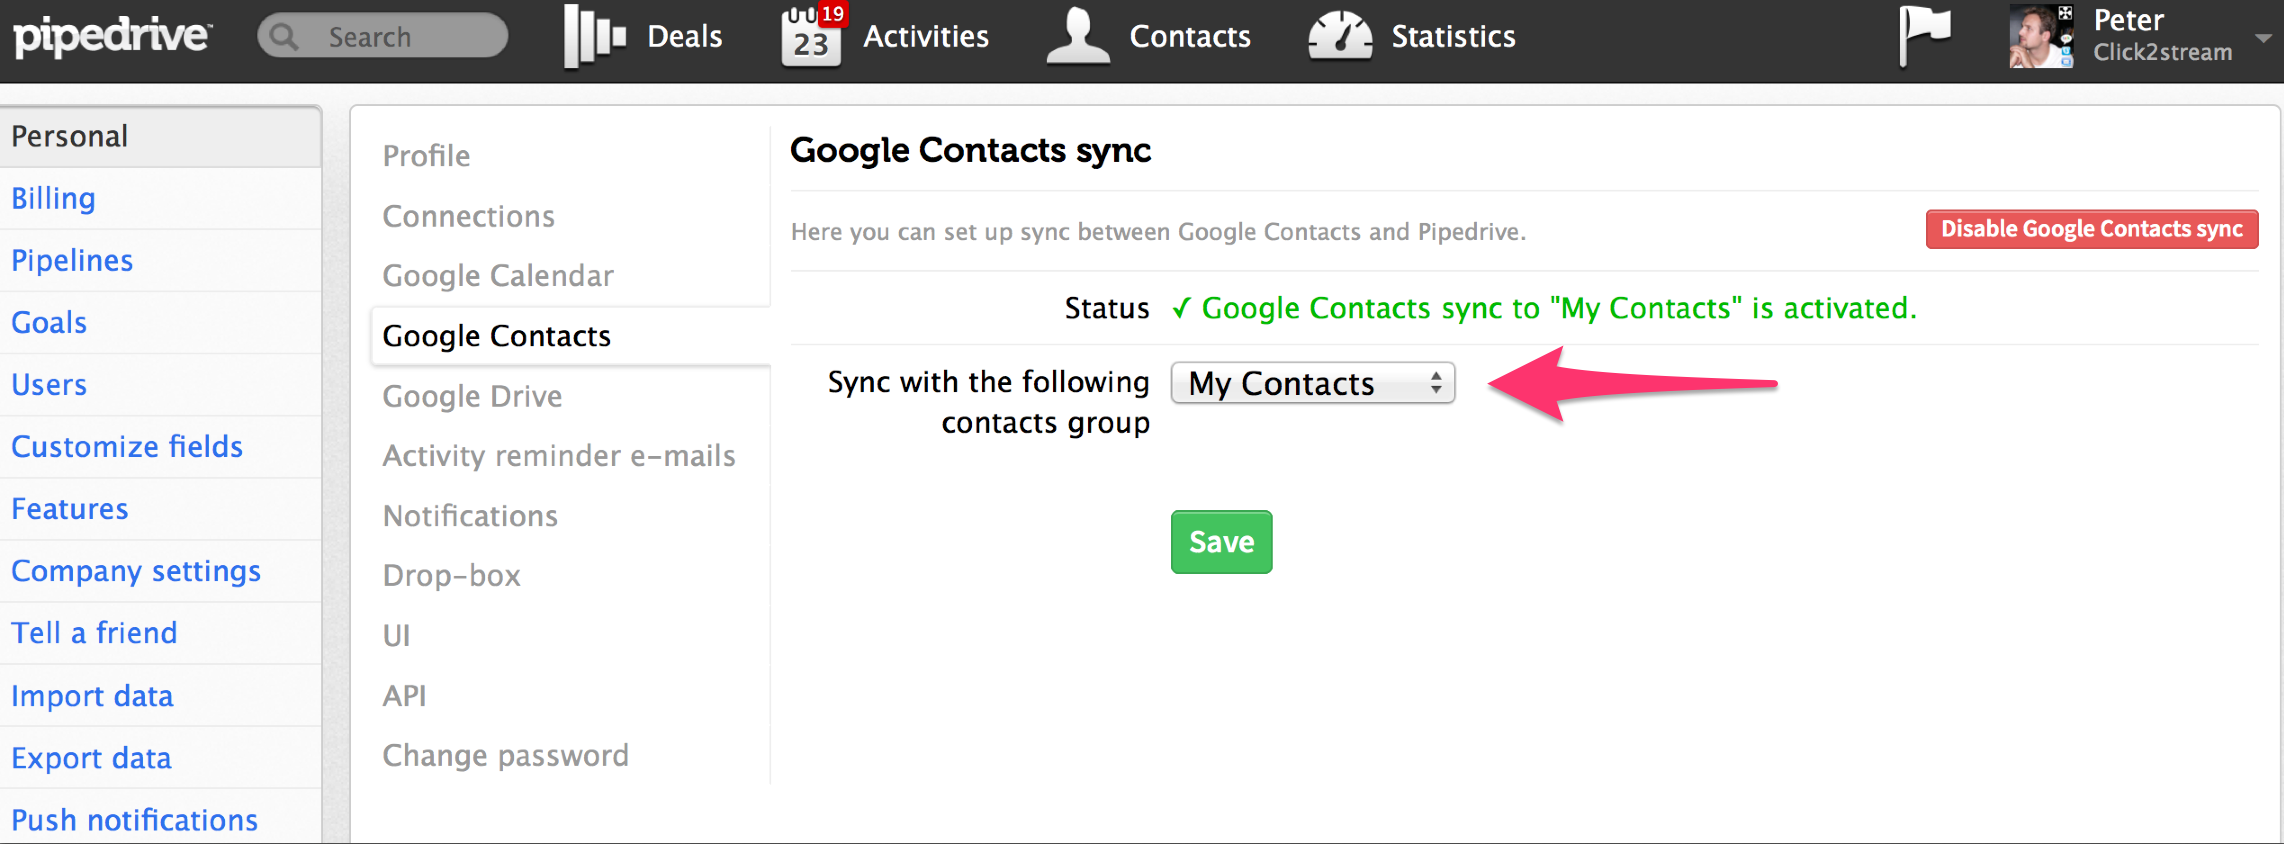Click the Deals pipeline icon
Viewport: 2284px width, 844px height.
pyautogui.click(x=594, y=37)
